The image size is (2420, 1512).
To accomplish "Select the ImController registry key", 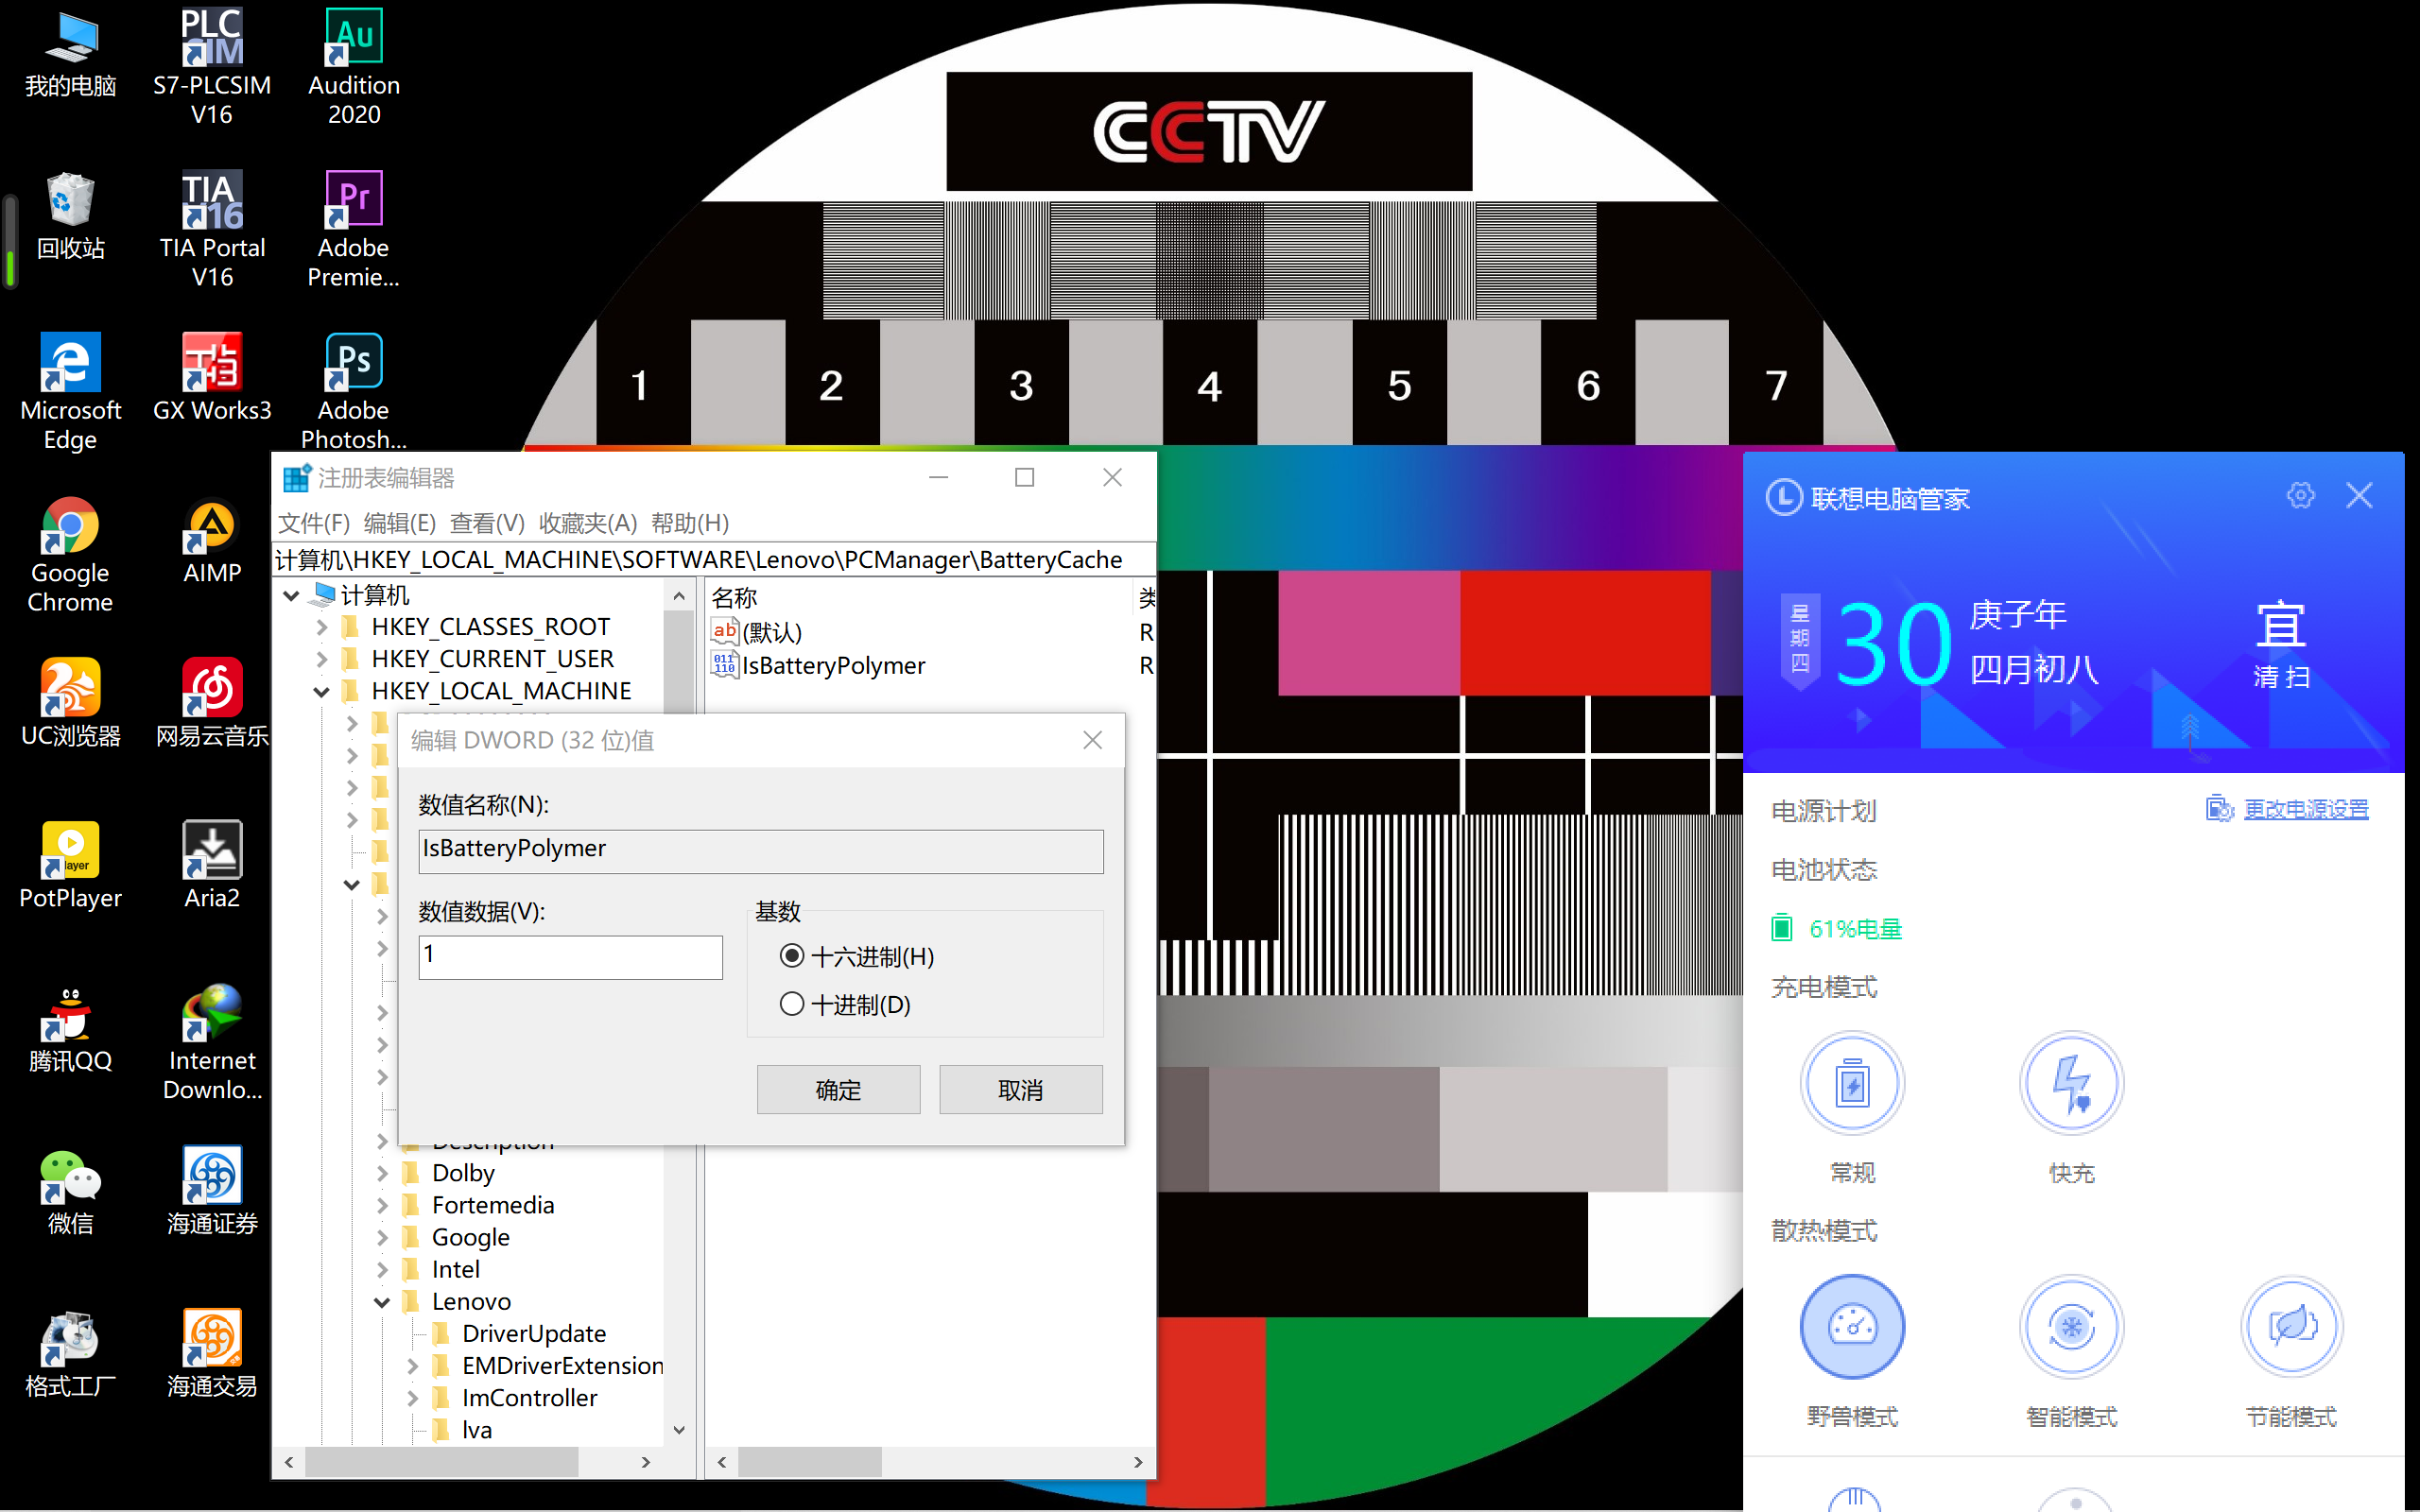I will point(529,1398).
